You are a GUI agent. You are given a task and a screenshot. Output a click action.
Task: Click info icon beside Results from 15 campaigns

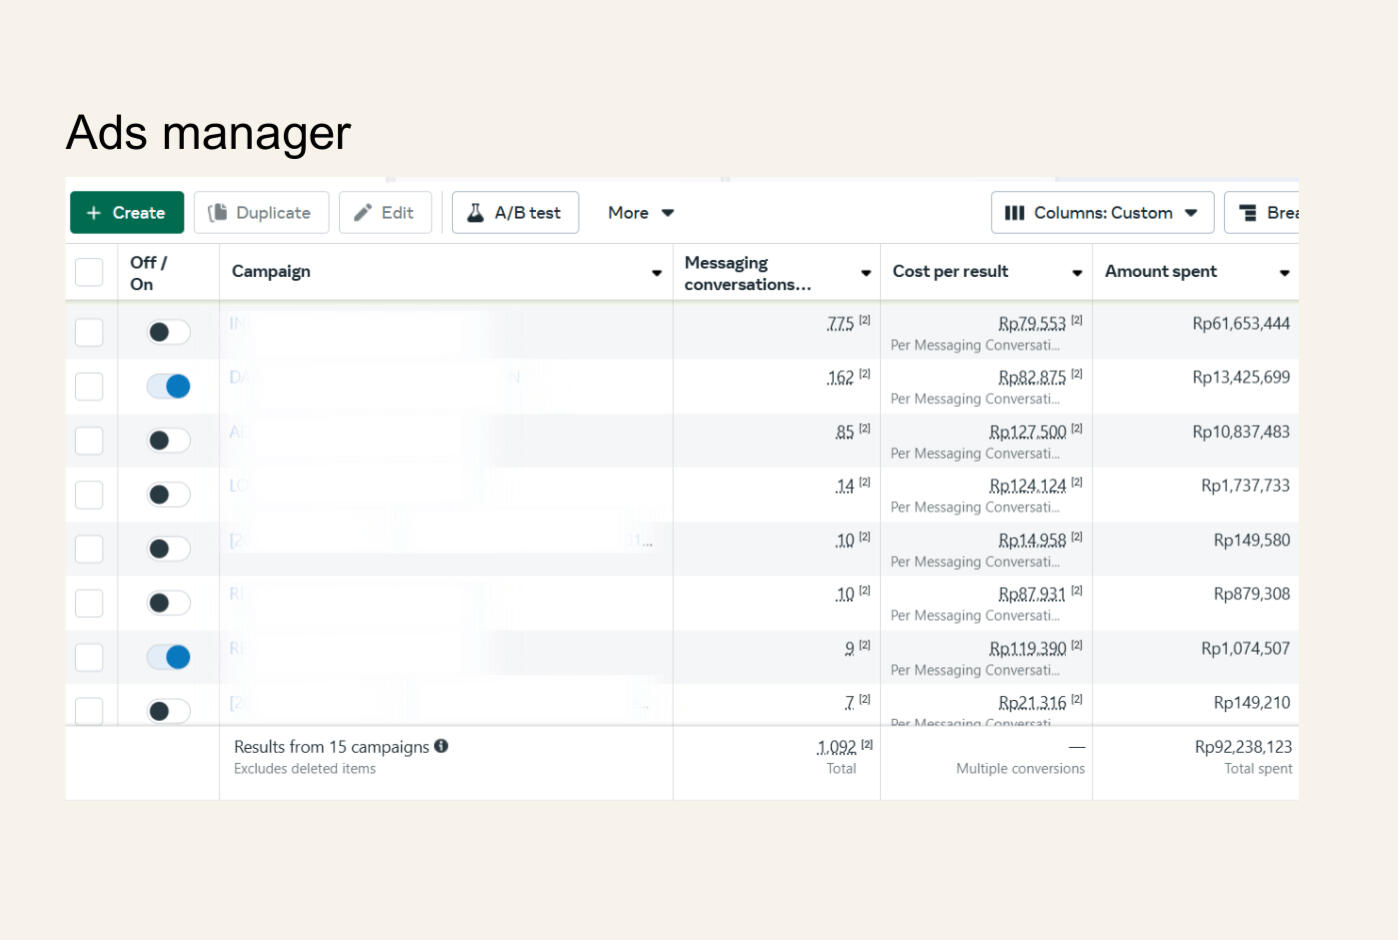tap(441, 746)
